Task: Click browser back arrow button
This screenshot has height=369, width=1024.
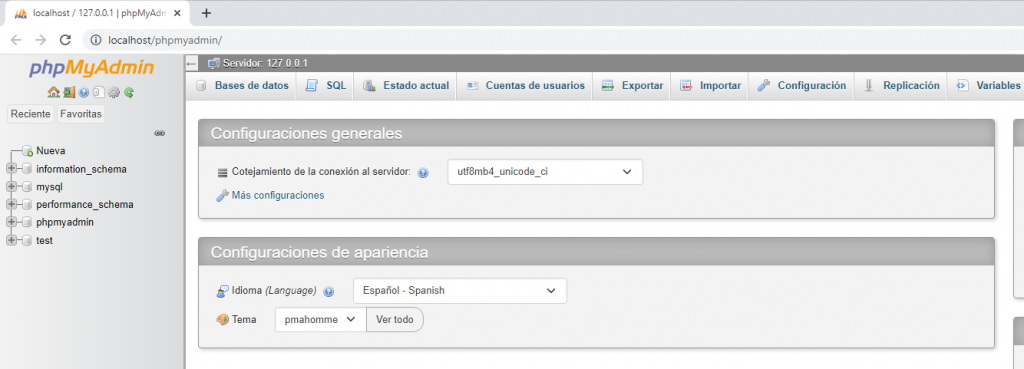Action: pyautogui.click(x=16, y=40)
